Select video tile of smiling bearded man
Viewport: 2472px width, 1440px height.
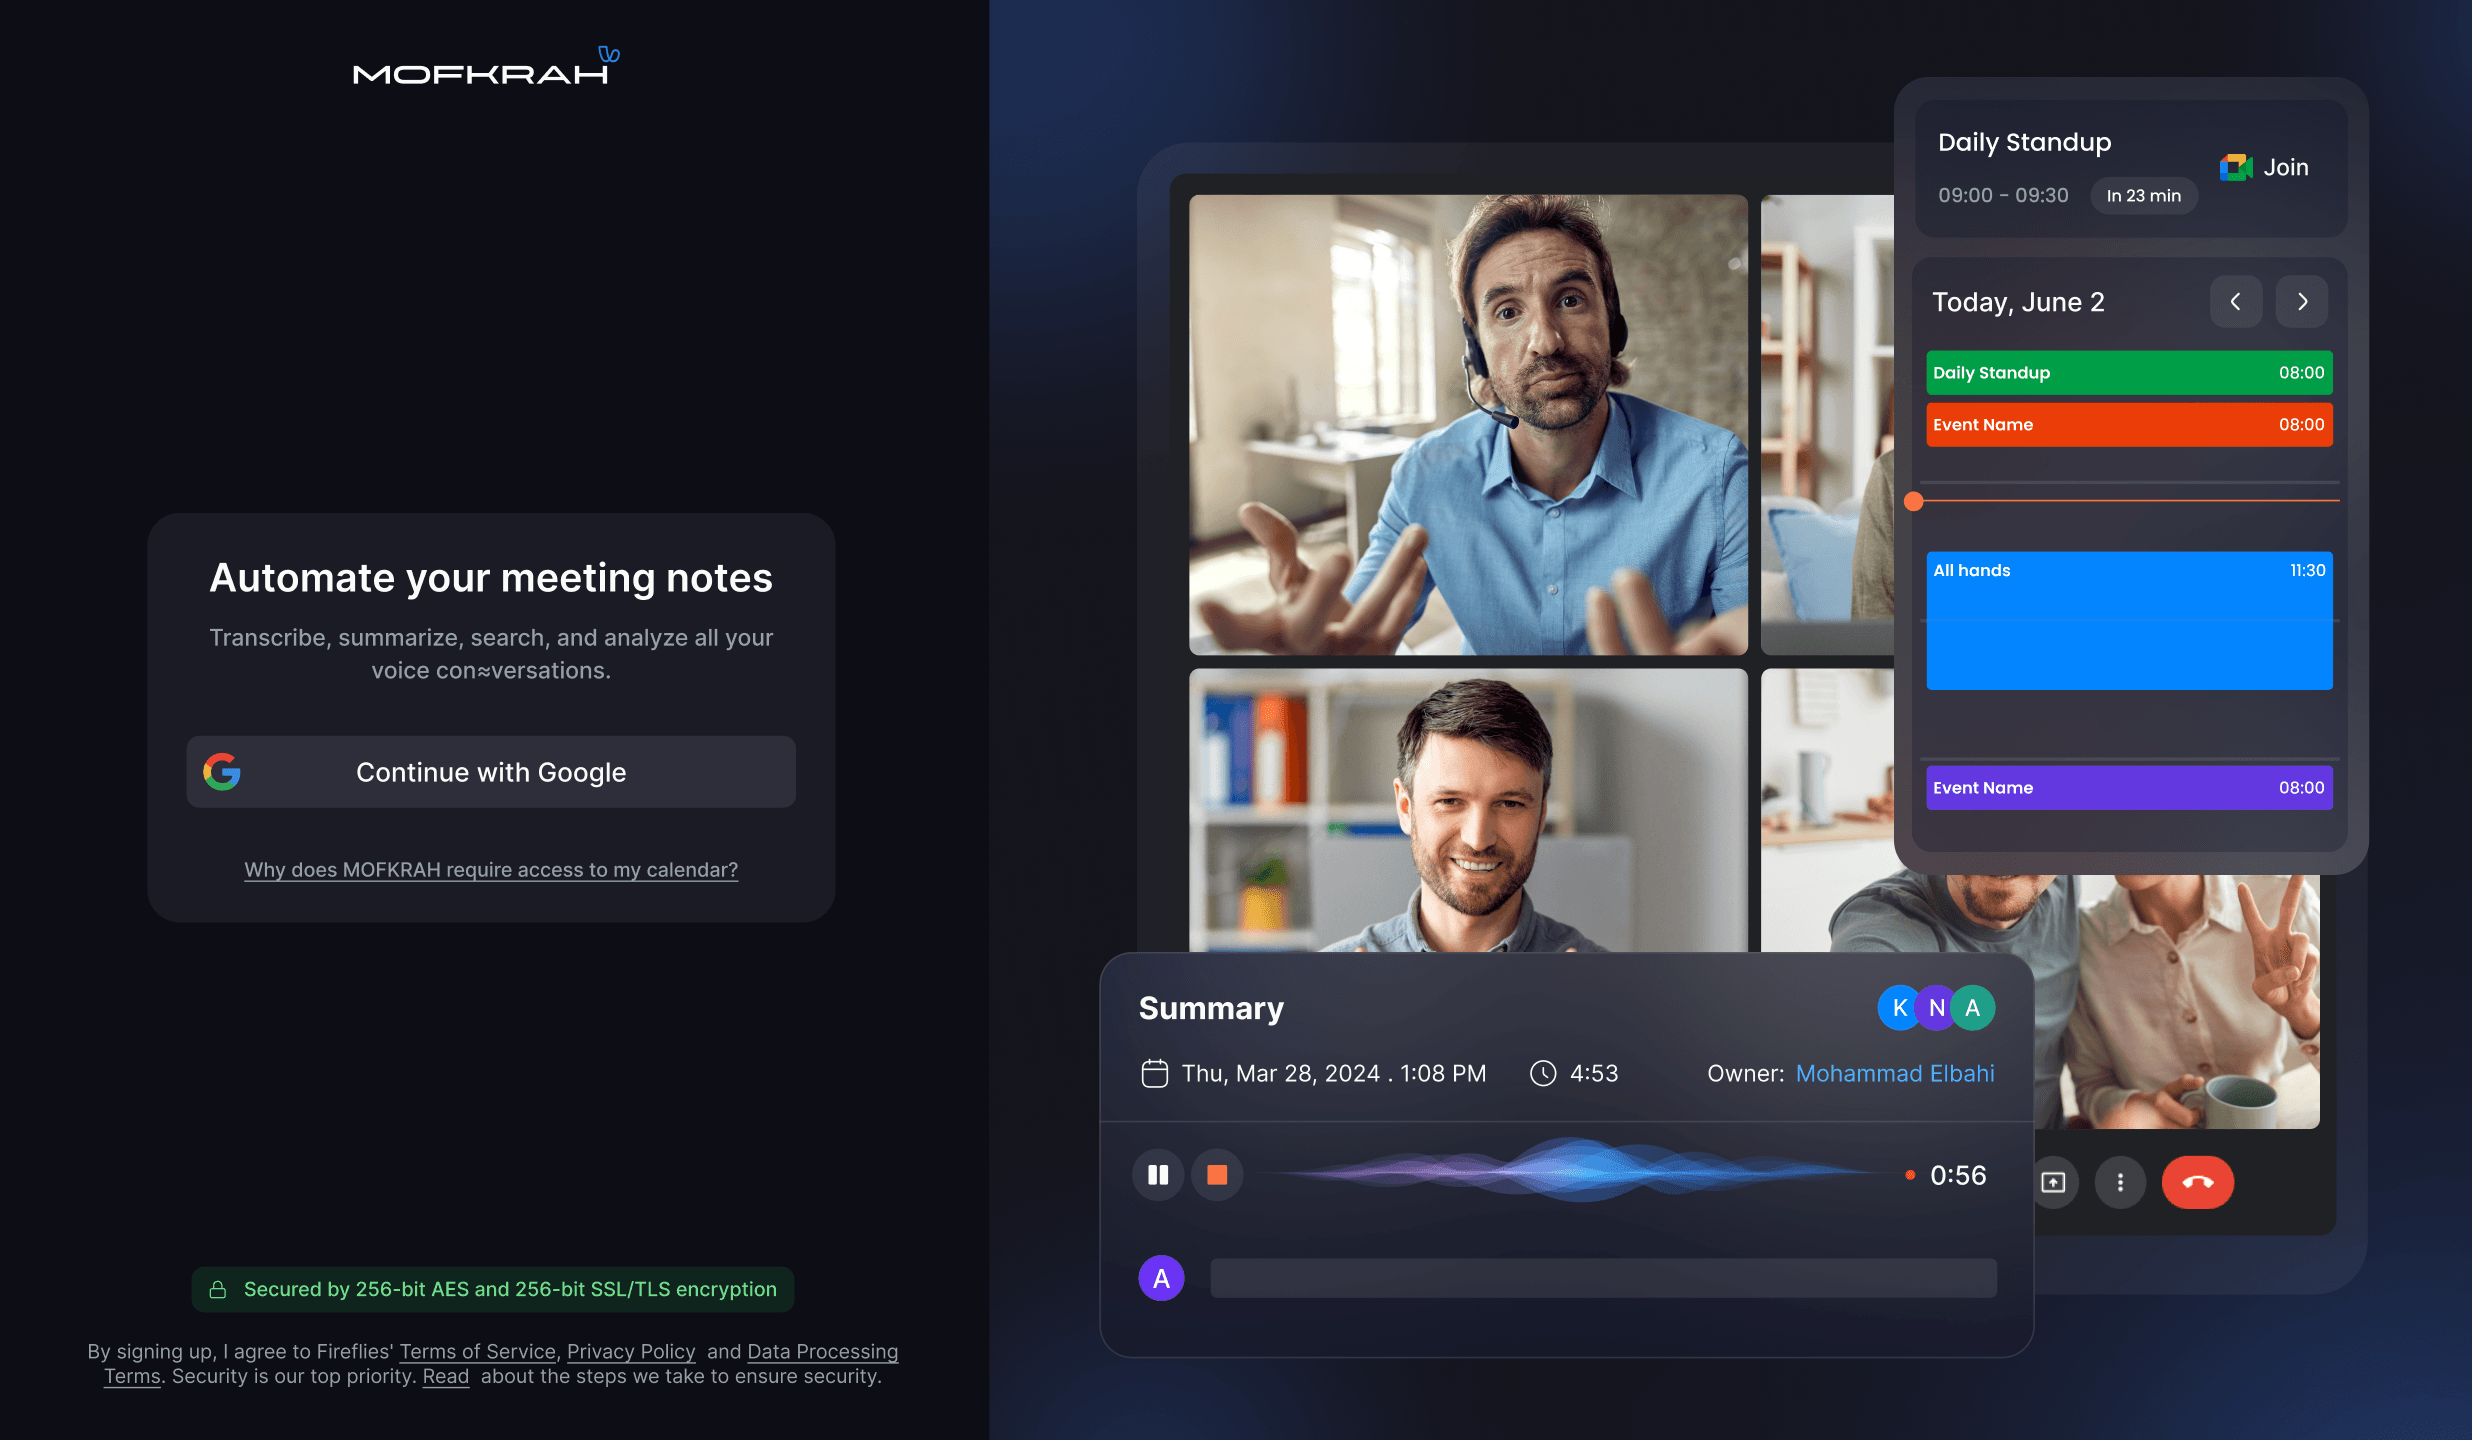(1468, 810)
